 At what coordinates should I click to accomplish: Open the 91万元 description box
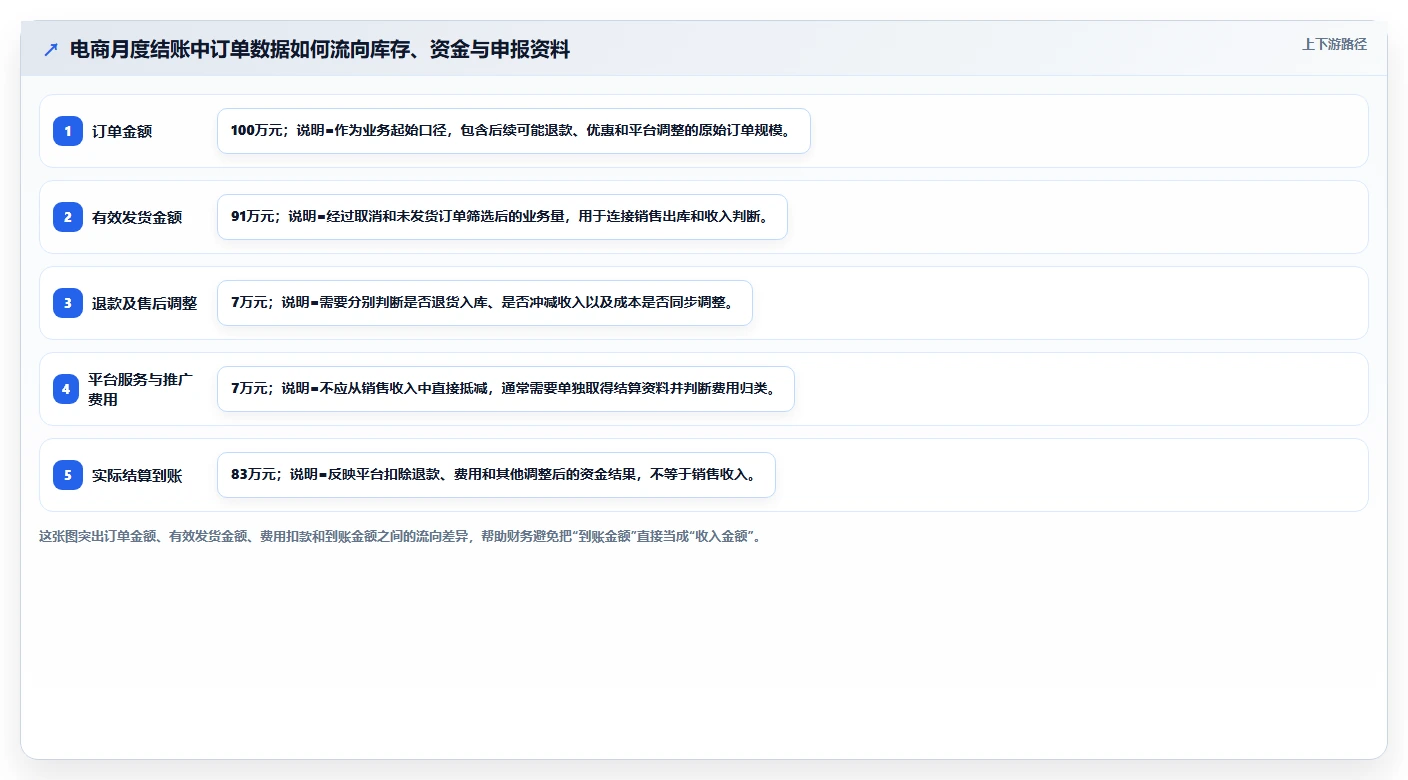click(x=502, y=217)
